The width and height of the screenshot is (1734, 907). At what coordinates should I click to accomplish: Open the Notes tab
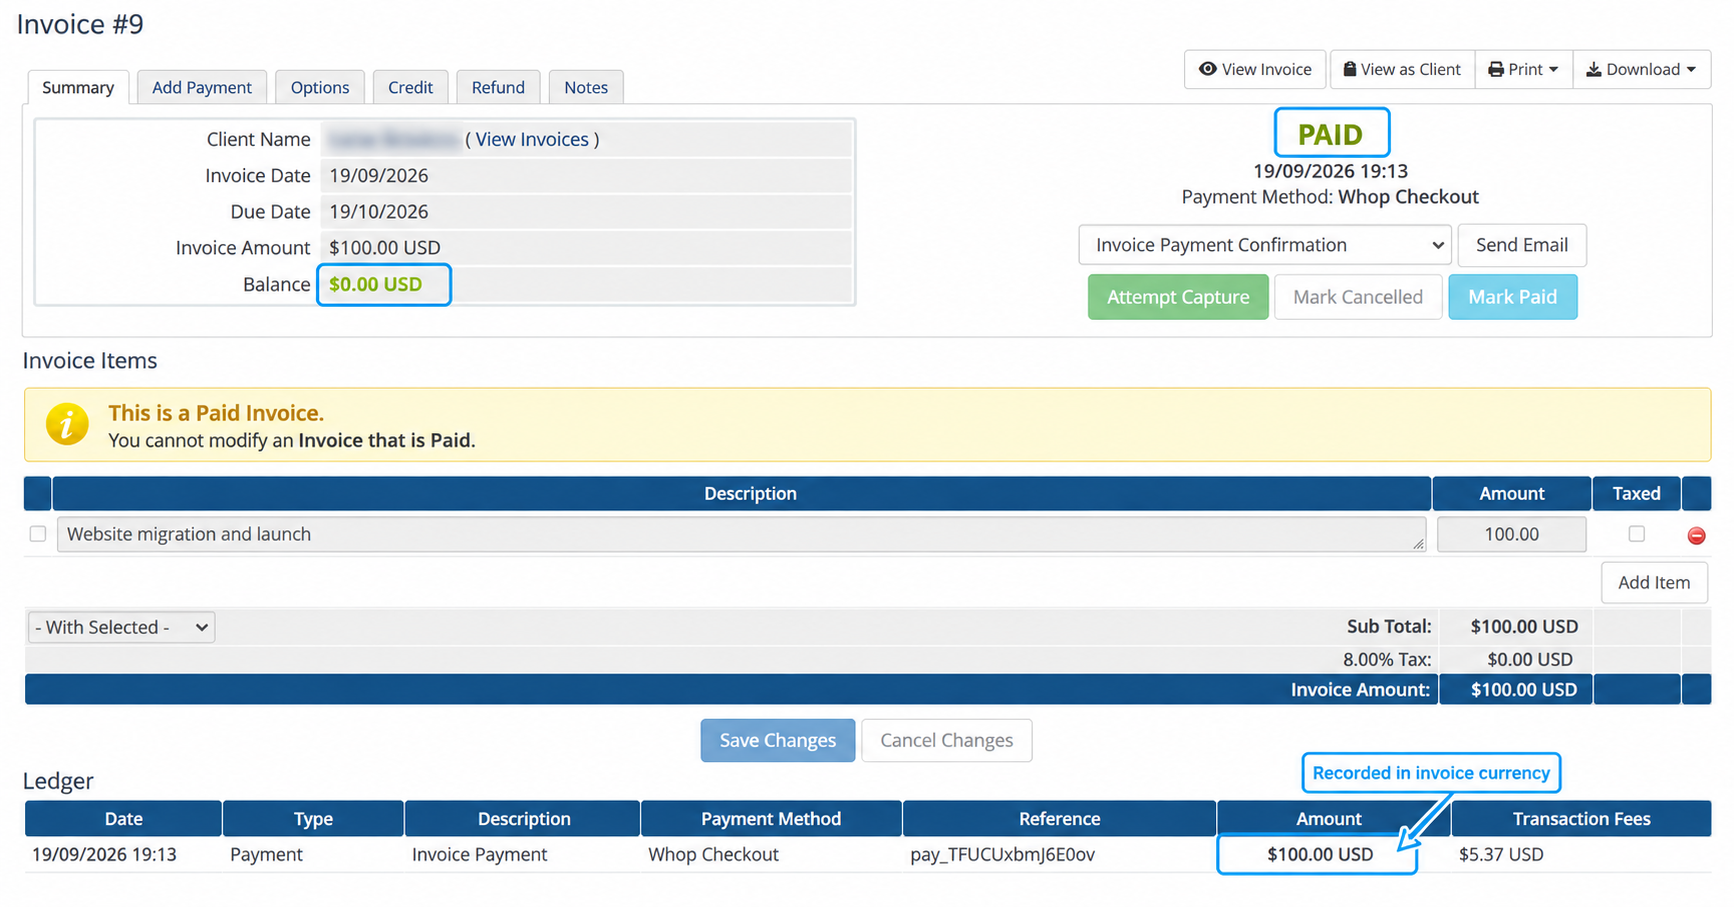tap(586, 87)
